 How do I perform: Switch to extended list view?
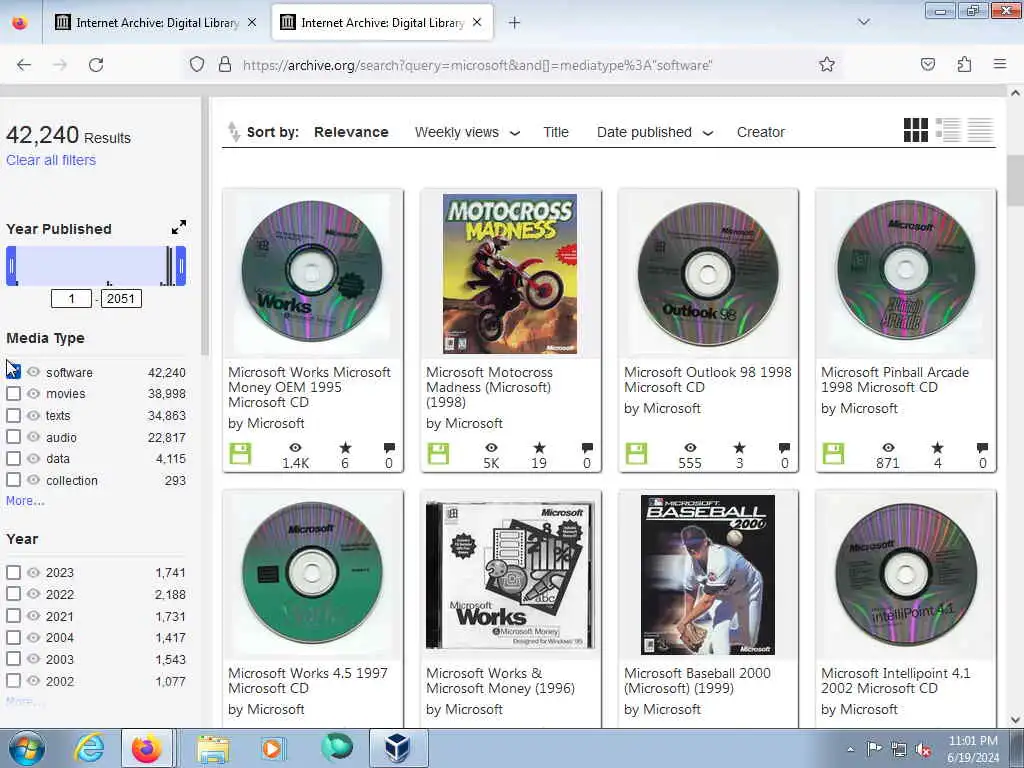pos(948,130)
